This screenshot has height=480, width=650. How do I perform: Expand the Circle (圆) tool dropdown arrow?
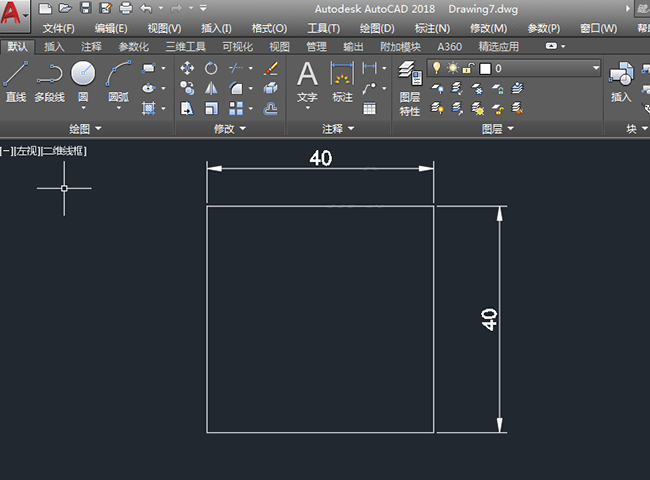[83, 108]
